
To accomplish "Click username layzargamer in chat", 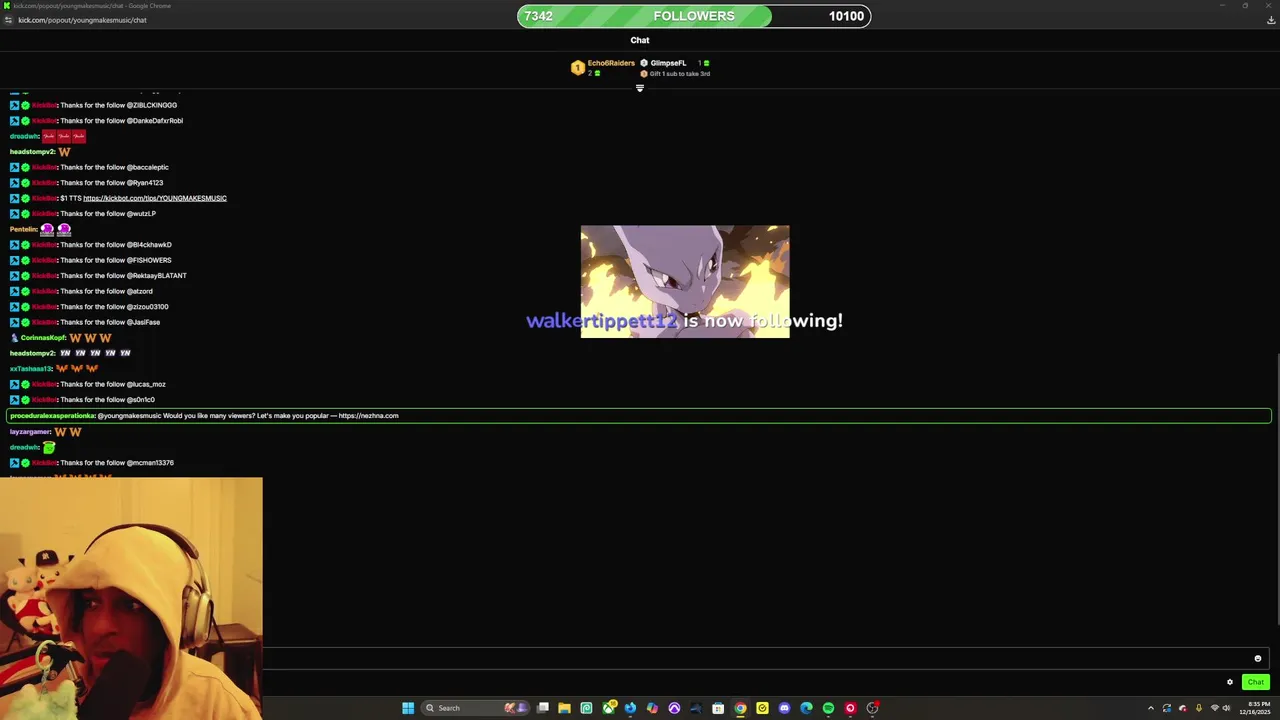I will pos(30,432).
